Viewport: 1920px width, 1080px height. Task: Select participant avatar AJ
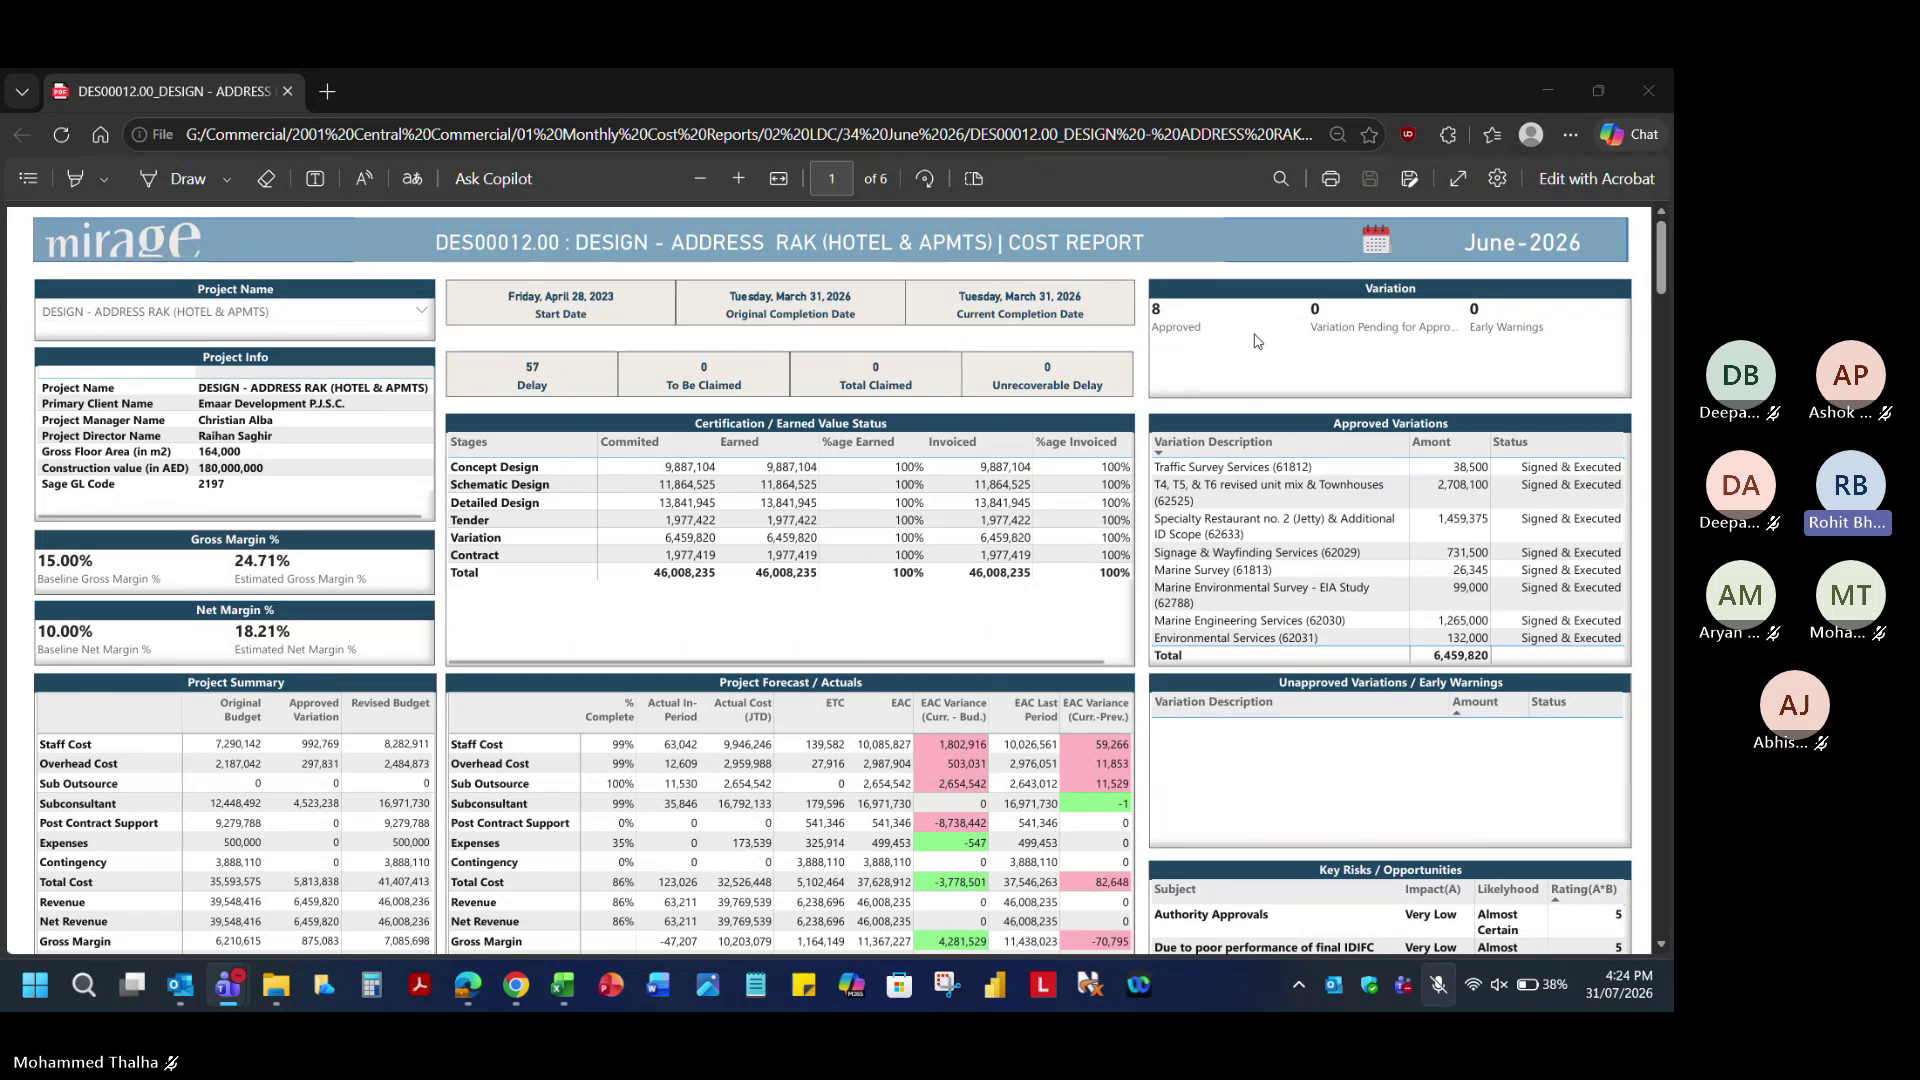(x=1795, y=705)
